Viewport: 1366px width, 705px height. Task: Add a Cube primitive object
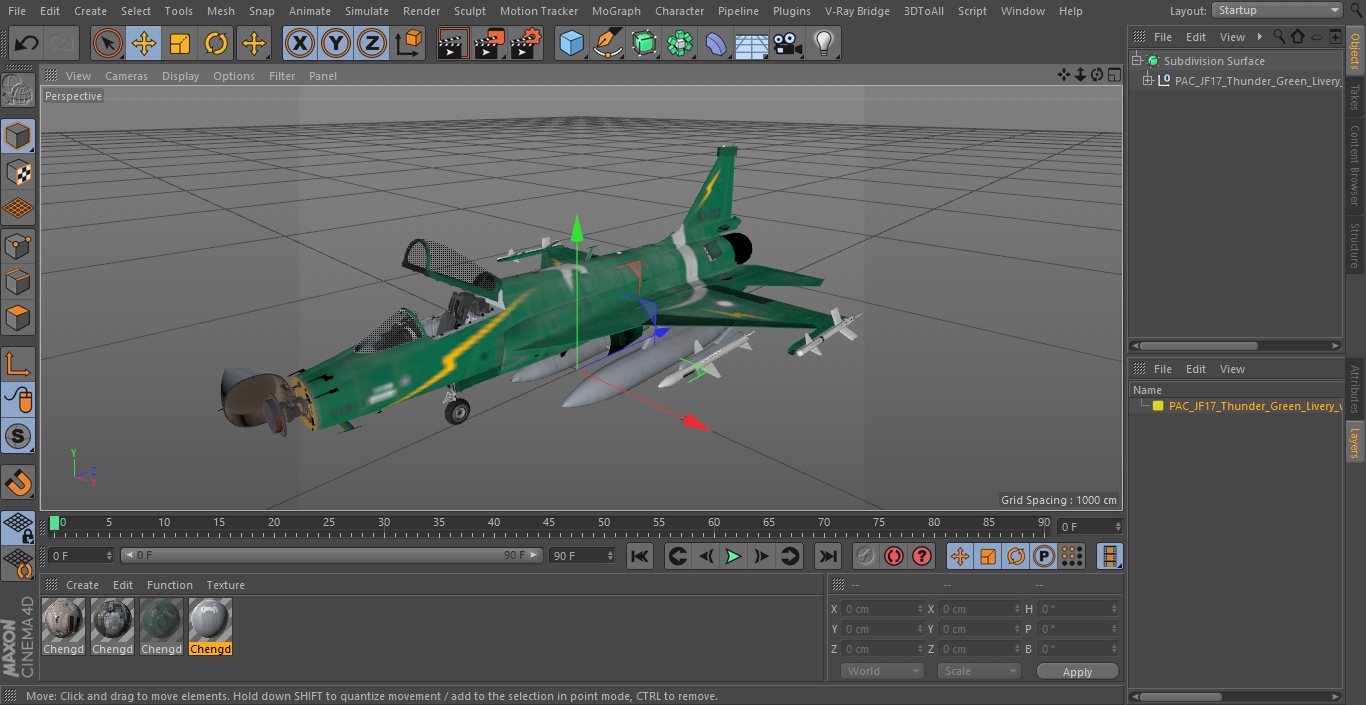pos(571,43)
